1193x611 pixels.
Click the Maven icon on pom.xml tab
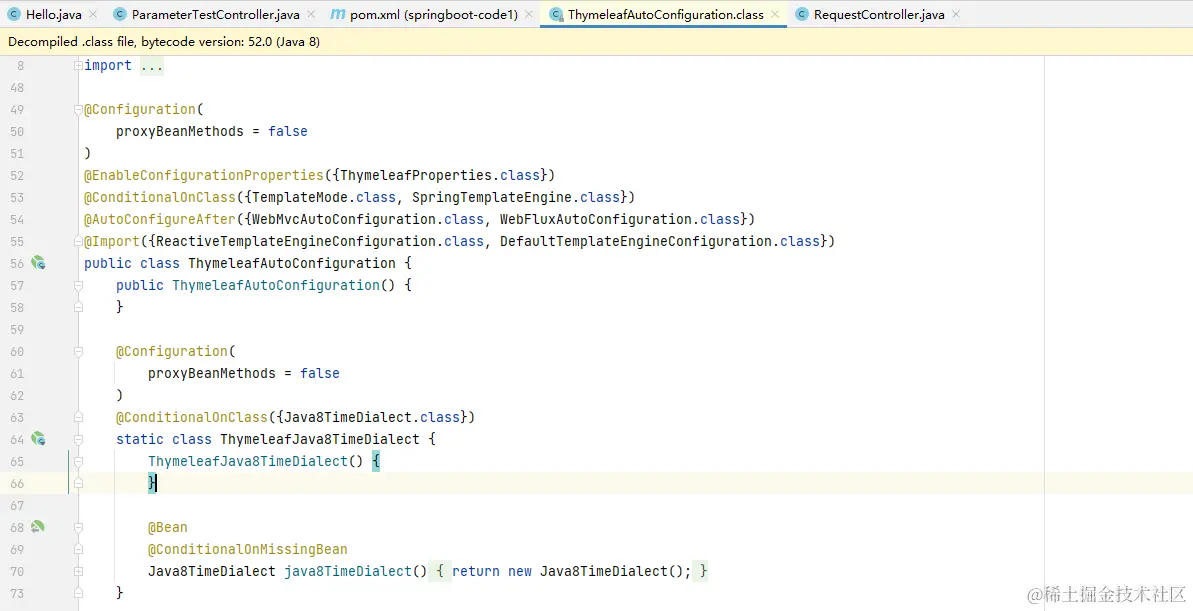(339, 14)
